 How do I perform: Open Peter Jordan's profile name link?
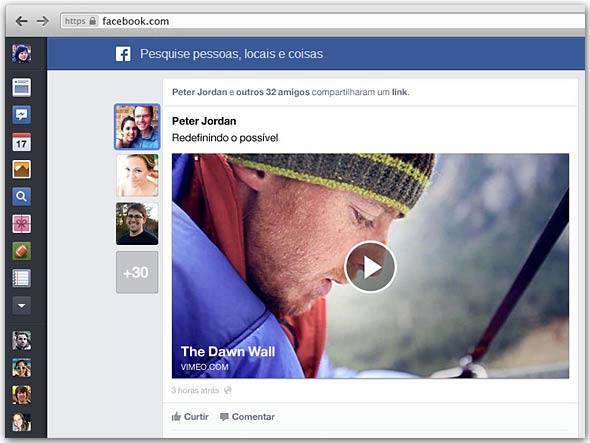204,121
